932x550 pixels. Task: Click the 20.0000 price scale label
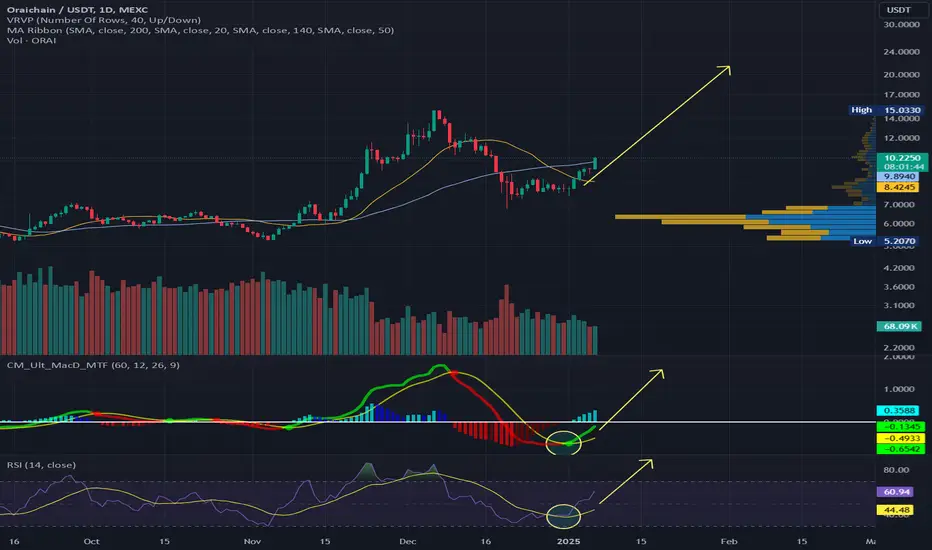coord(901,74)
